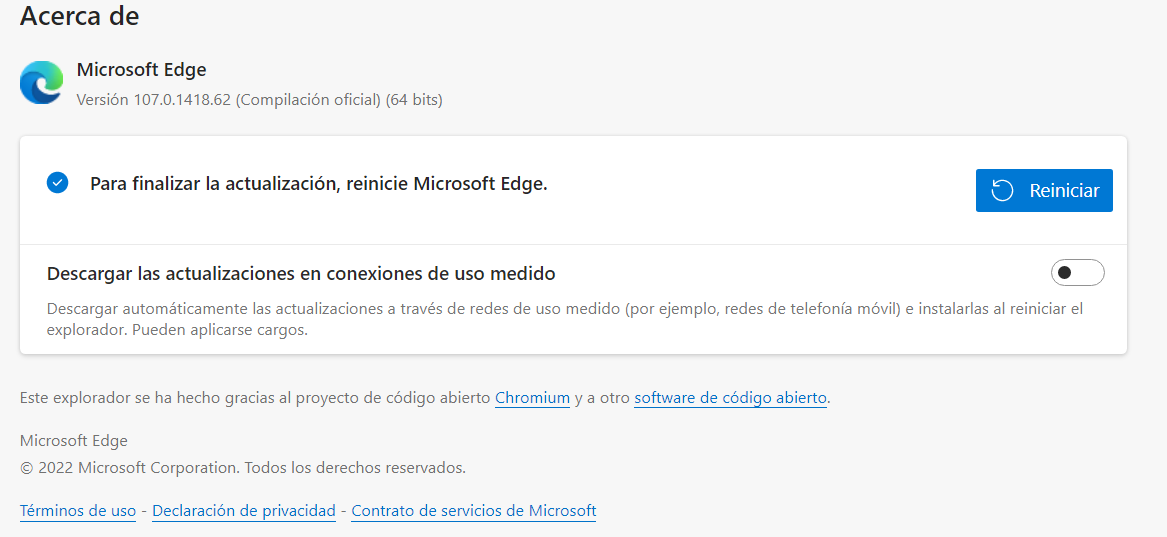
Task: Open the Términos de uso link
Action: 78,511
